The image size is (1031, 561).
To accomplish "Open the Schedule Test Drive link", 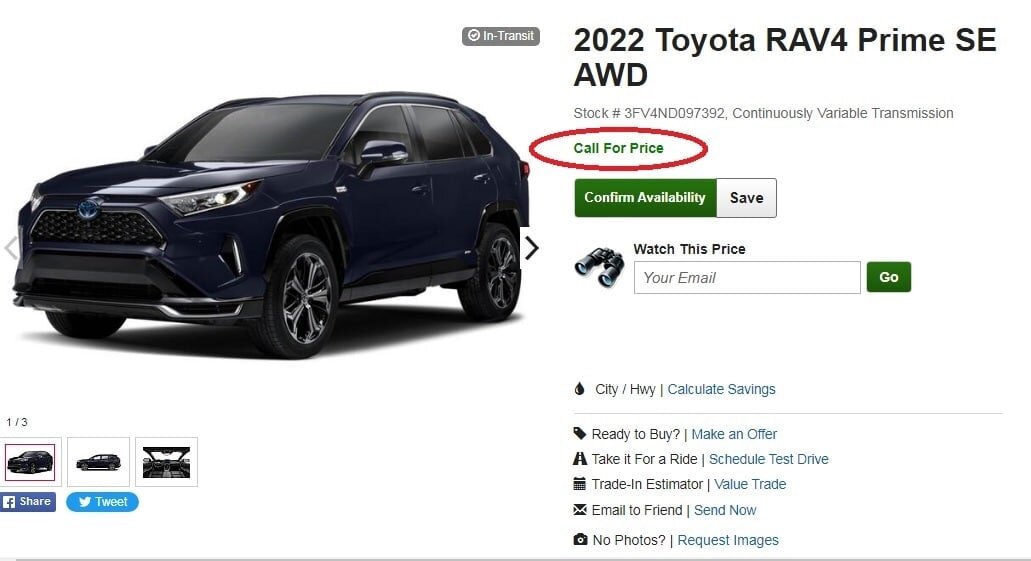I will tap(769, 459).
